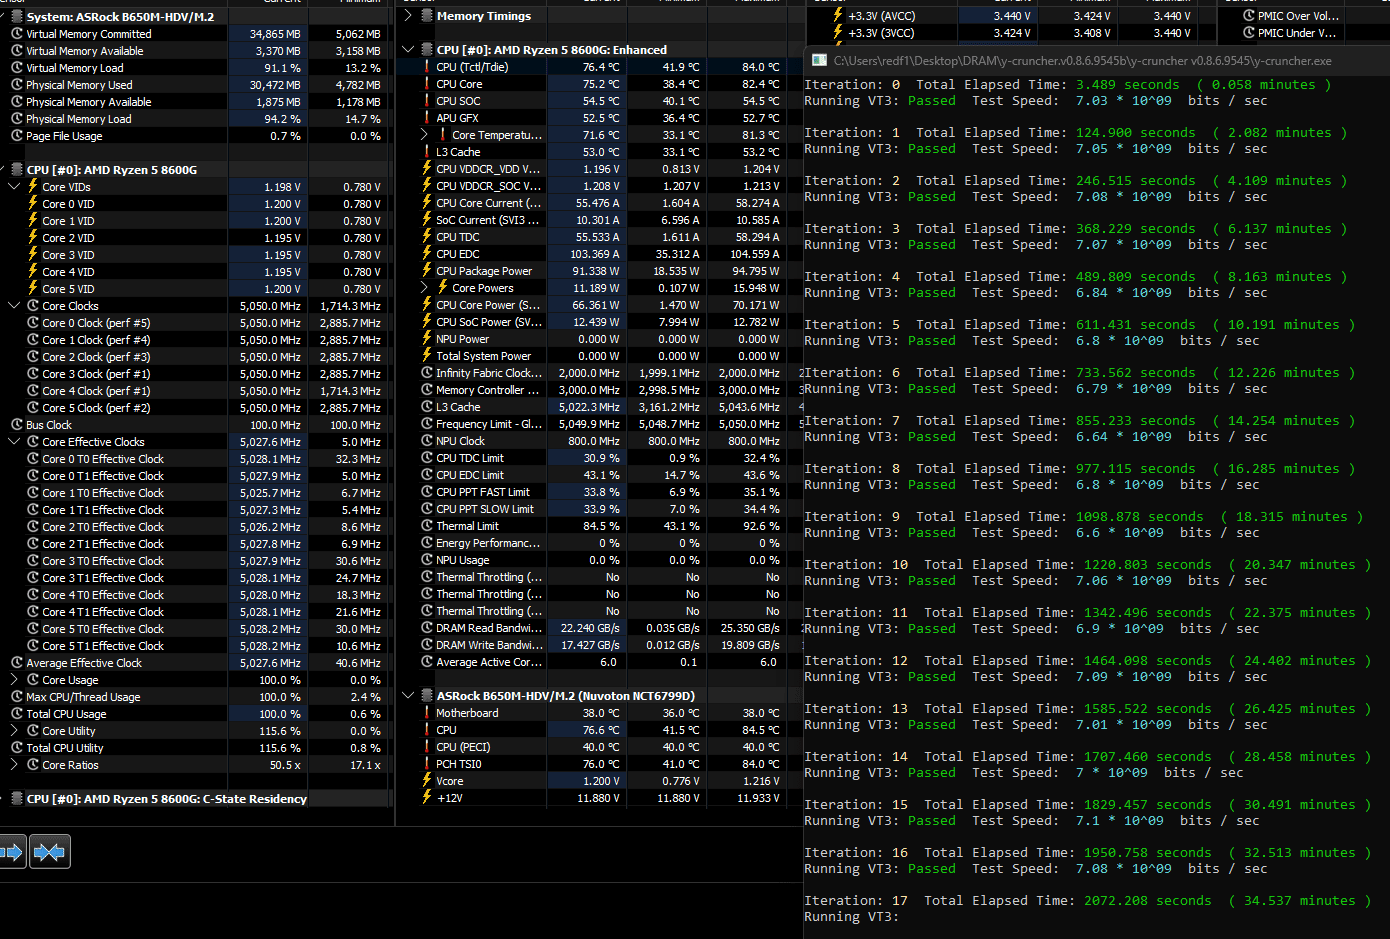Click the 34,865 MB Virtual Memory Committed value
This screenshot has width=1390, height=939.
tap(275, 34)
